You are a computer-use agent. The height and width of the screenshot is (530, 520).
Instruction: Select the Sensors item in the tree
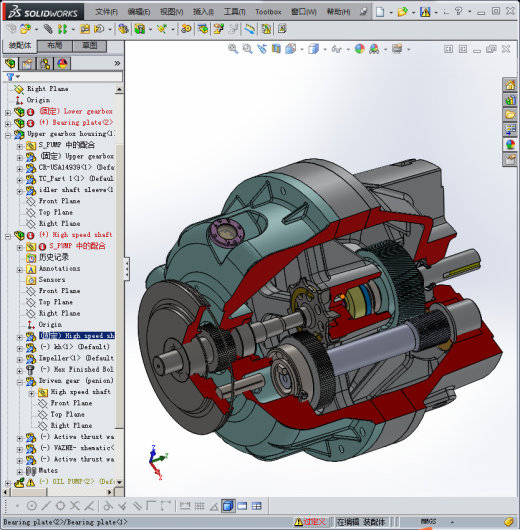coord(52,280)
